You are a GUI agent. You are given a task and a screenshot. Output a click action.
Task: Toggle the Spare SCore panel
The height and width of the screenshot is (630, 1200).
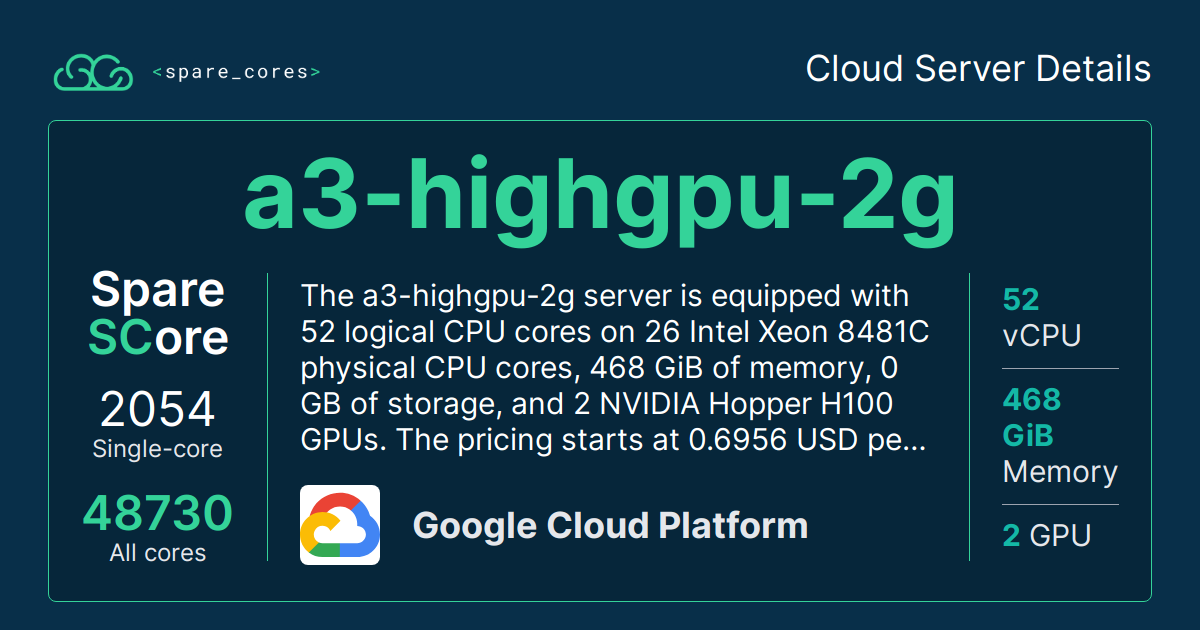[x=157, y=315]
